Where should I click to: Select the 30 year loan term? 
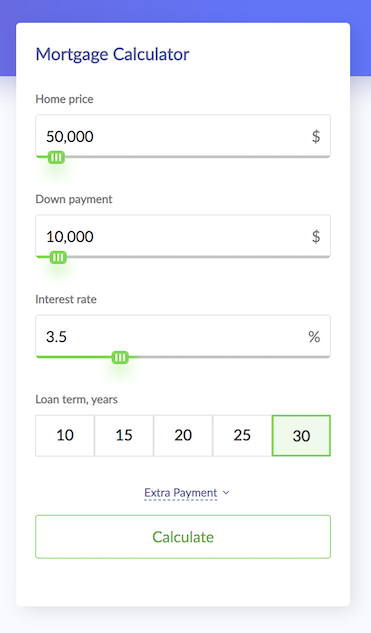tap(301, 436)
